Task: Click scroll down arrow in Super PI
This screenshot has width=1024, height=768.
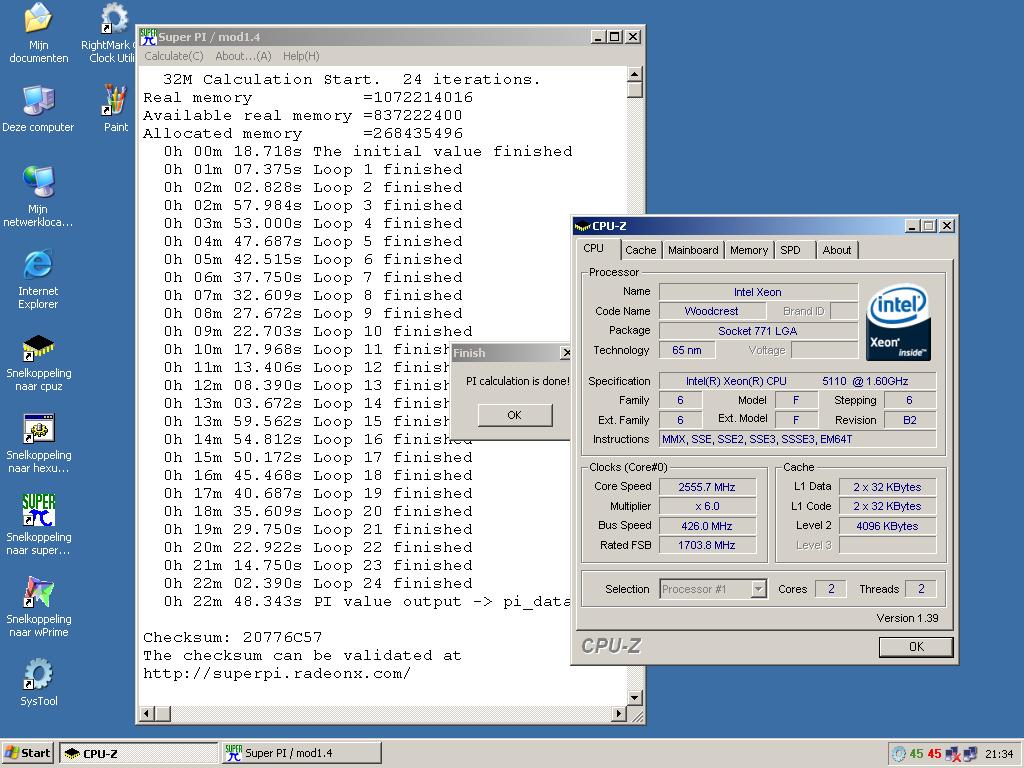Action: (634, 697)
